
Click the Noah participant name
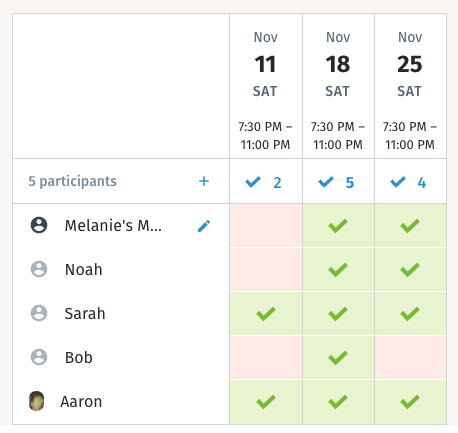tap(84, 269)
